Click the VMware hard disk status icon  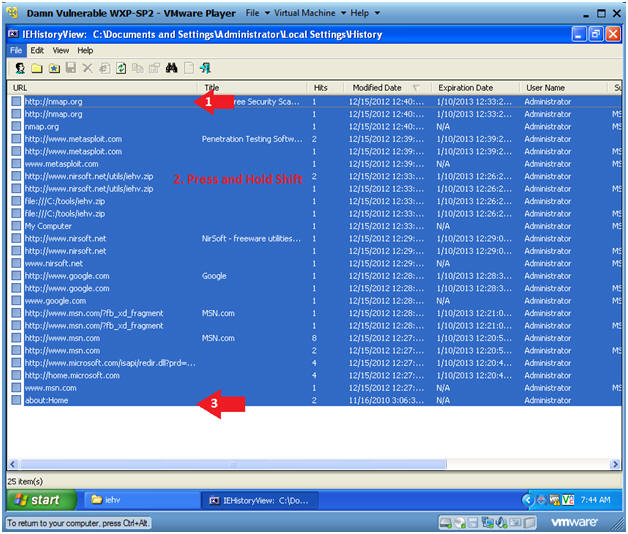(x=445, y=522)
